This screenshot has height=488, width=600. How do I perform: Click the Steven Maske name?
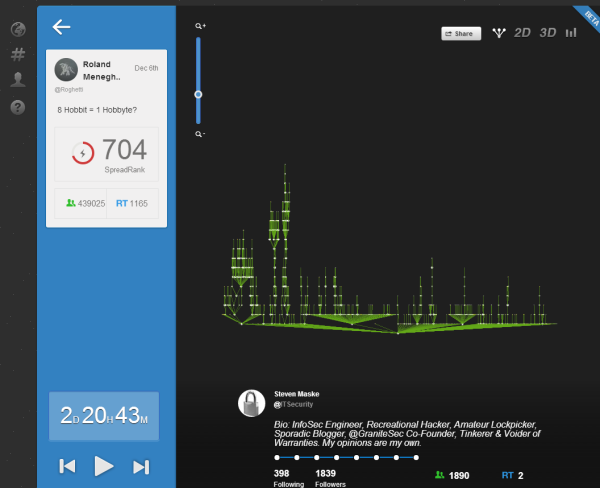pyautogui.click(x=297, y=394)
